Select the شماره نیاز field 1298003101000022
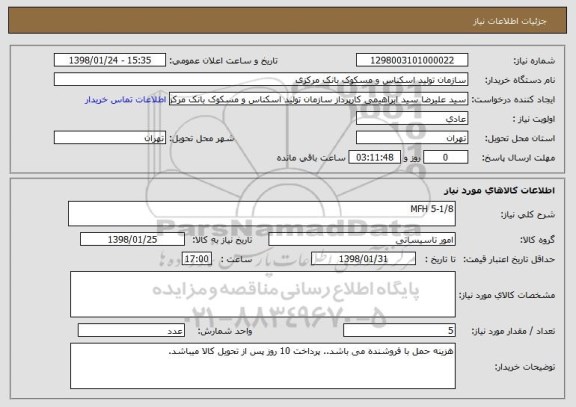576x407 pixels. tap(412, 60)
